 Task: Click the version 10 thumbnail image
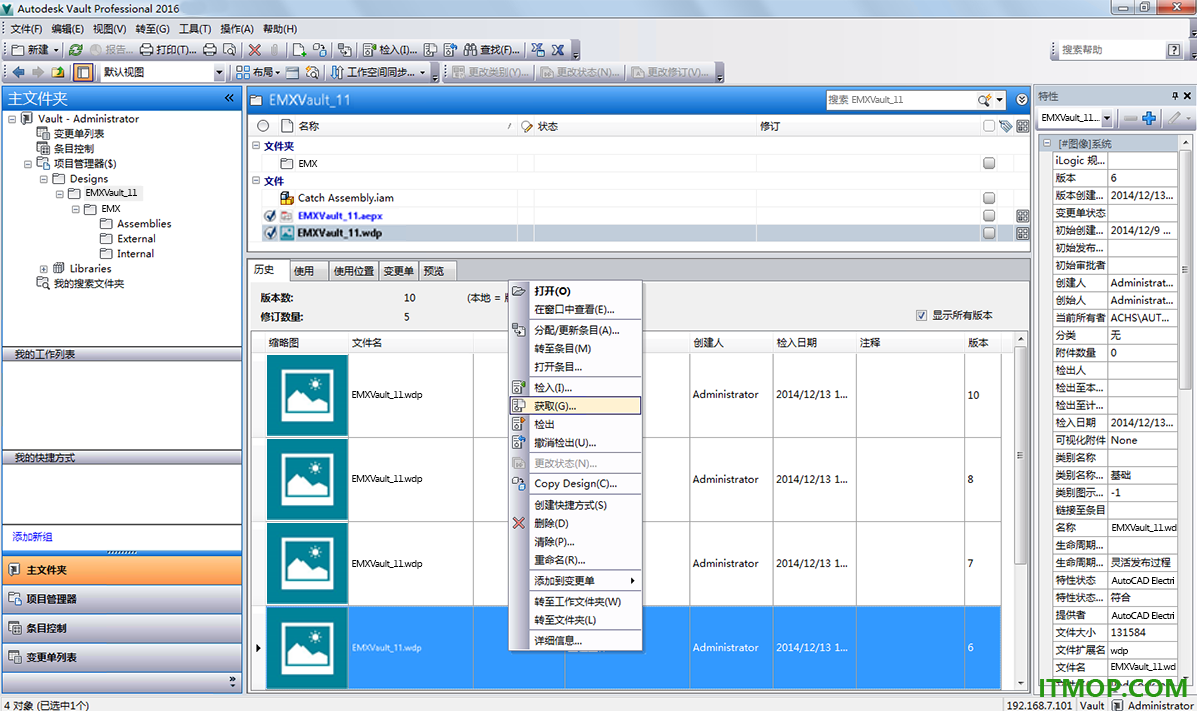(x=307, y=395)
